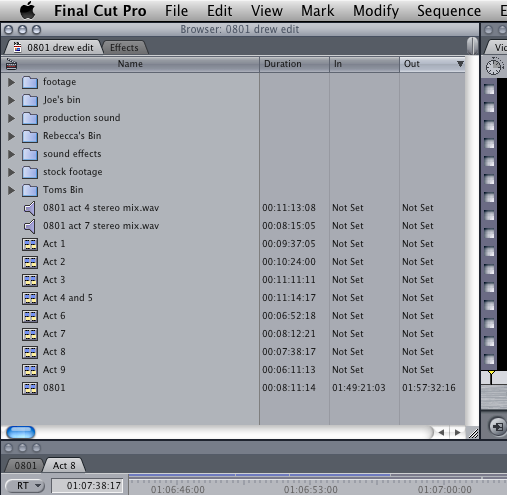Viewport: 507px width, 495px height.
Task: Click the In timecode 01:49:21:03
Action: pos(359,388)
